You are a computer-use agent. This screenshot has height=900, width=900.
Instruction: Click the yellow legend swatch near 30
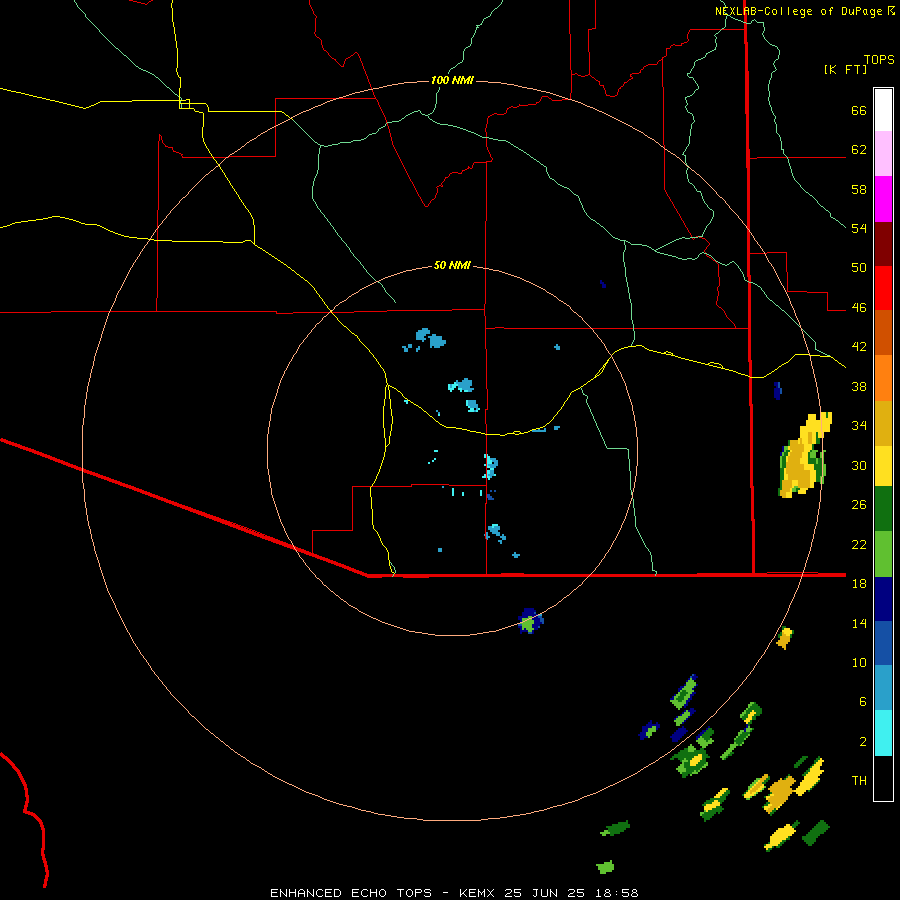click(x=883, y=466)
